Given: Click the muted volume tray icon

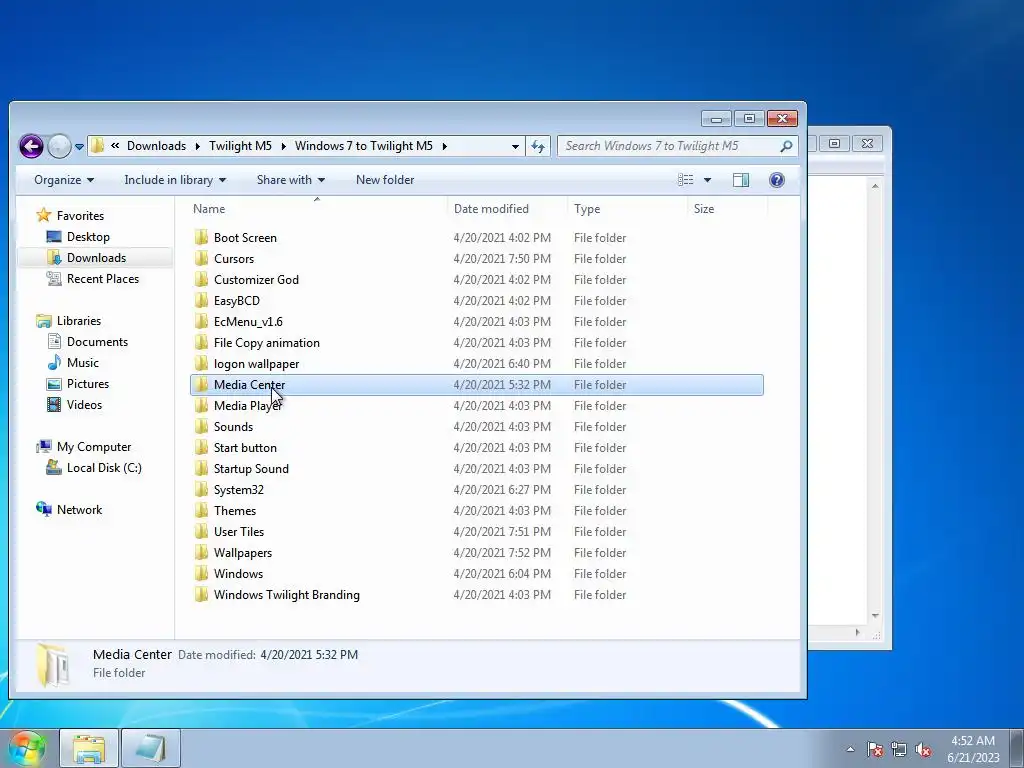Looking at the screenshot, I should coord(923,749).
